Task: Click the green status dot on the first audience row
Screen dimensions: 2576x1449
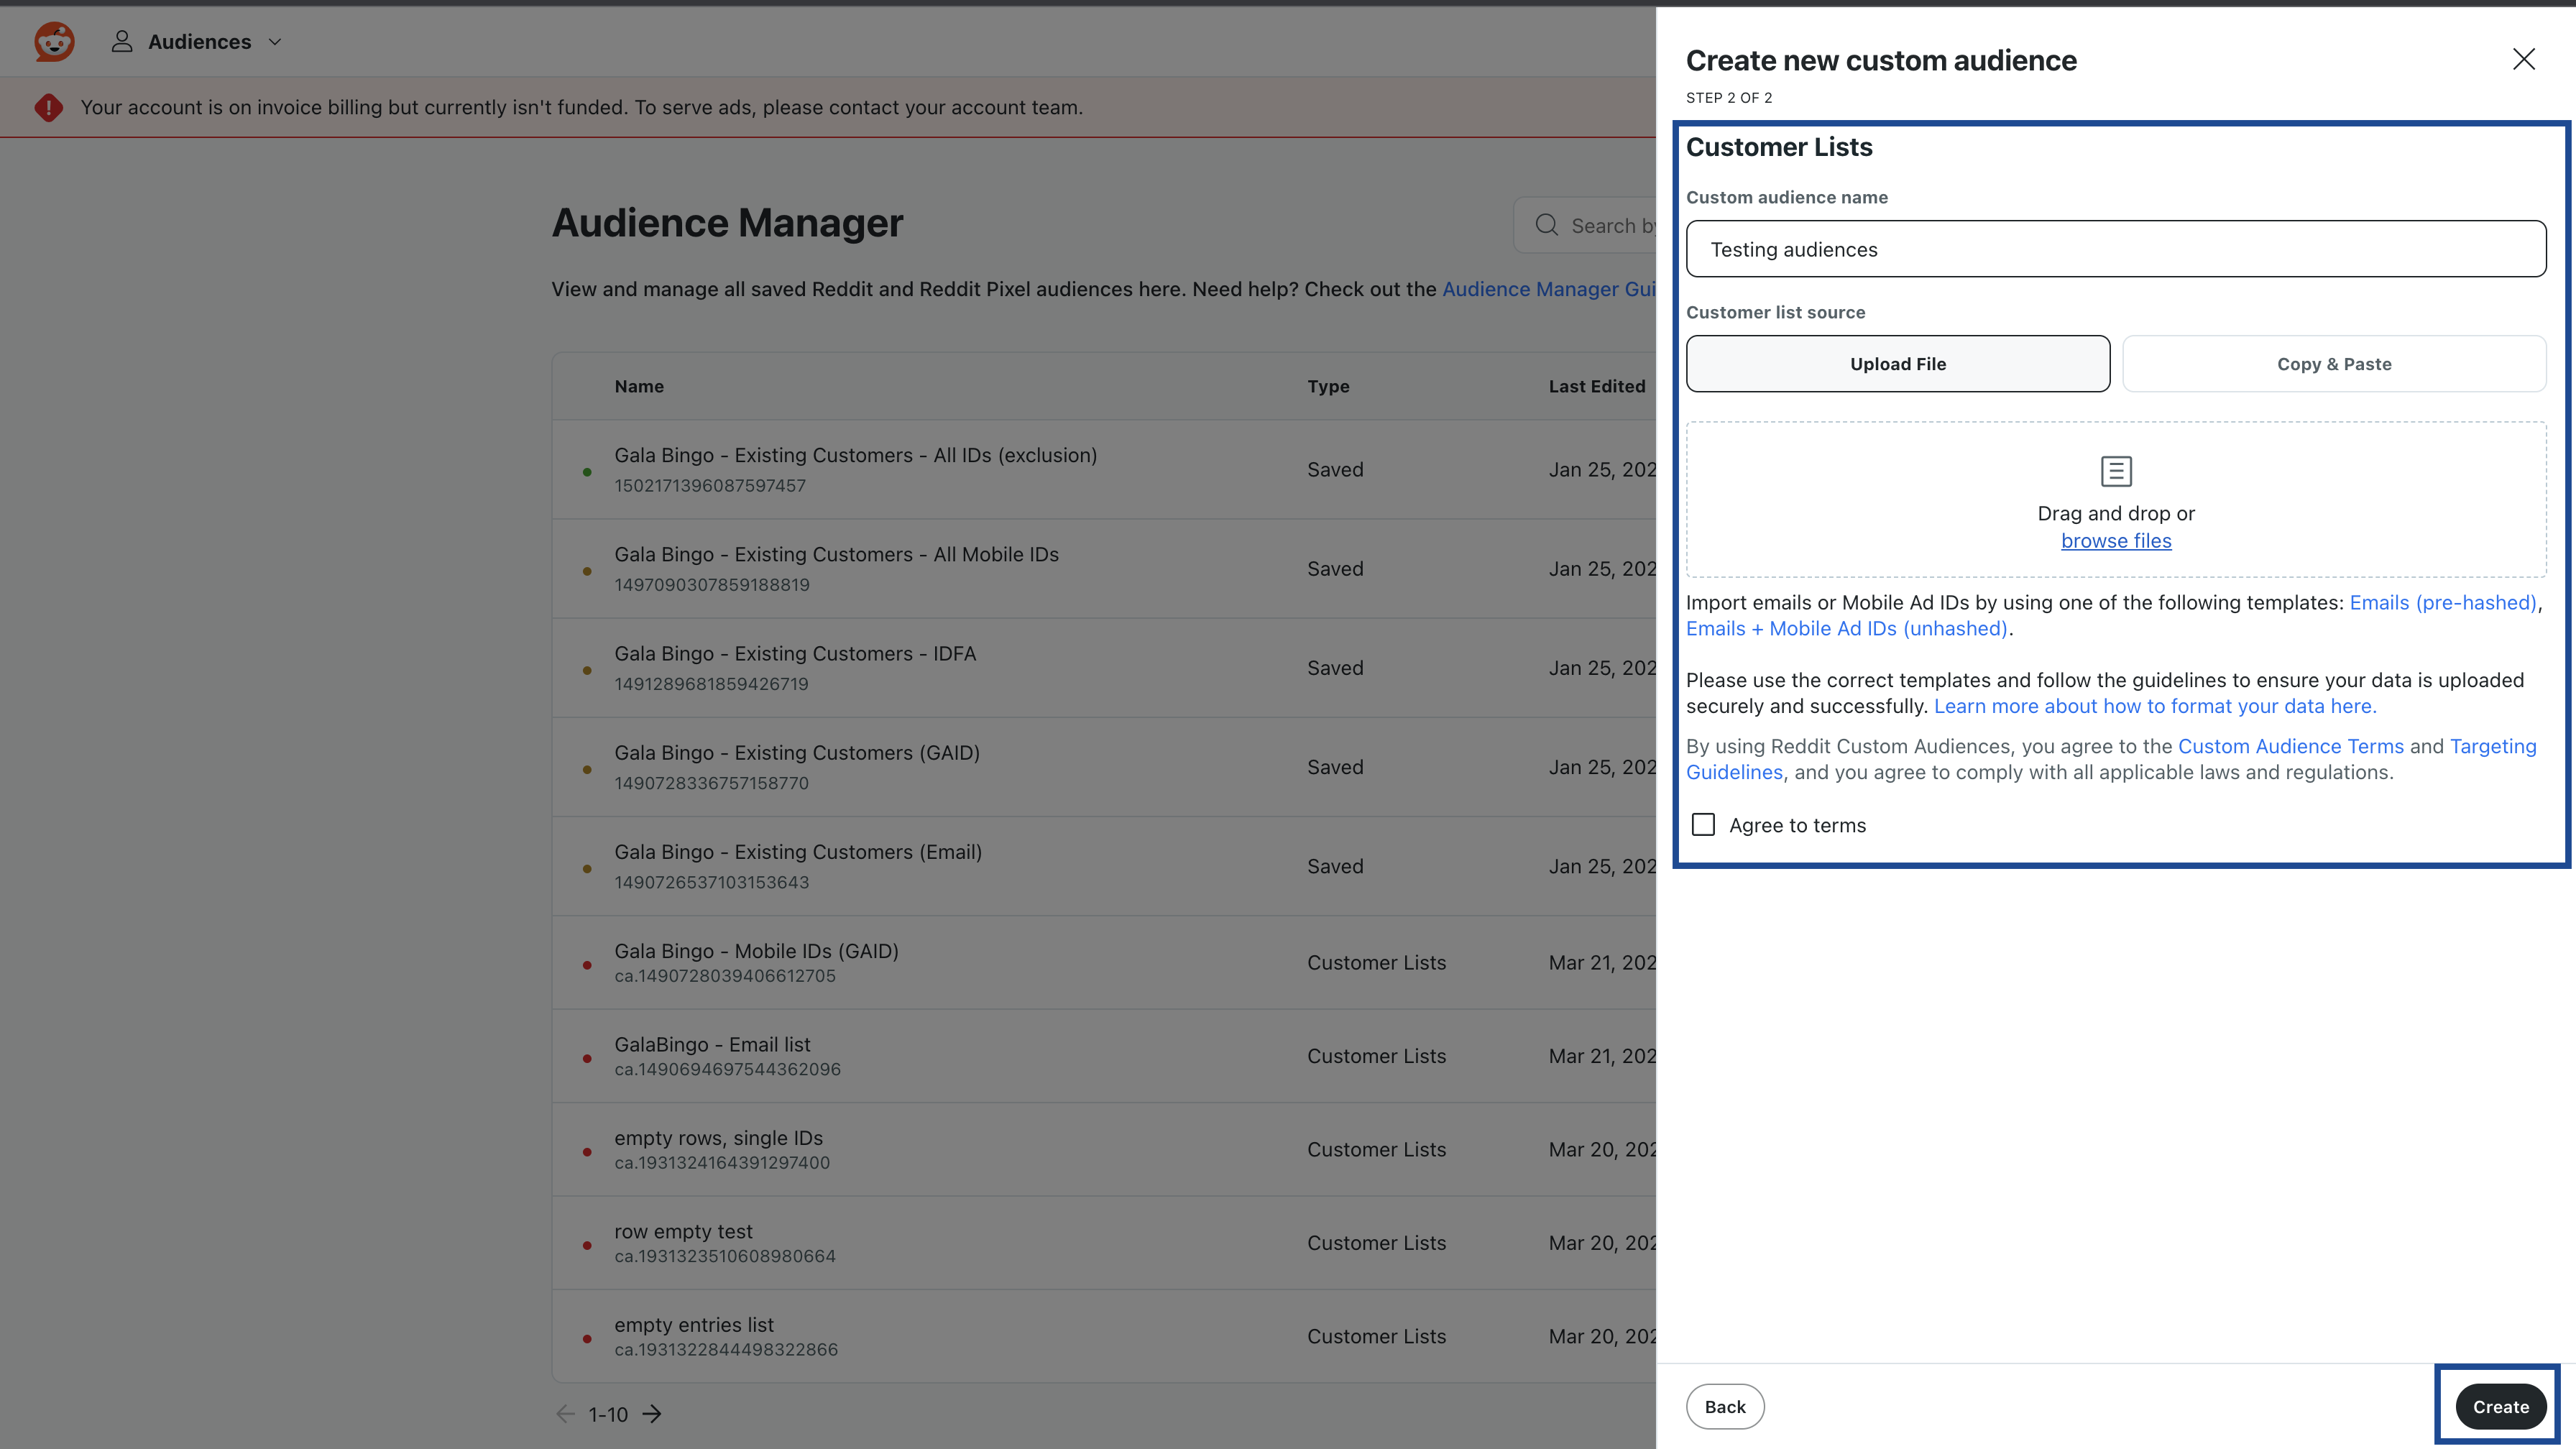Action: 587,471
